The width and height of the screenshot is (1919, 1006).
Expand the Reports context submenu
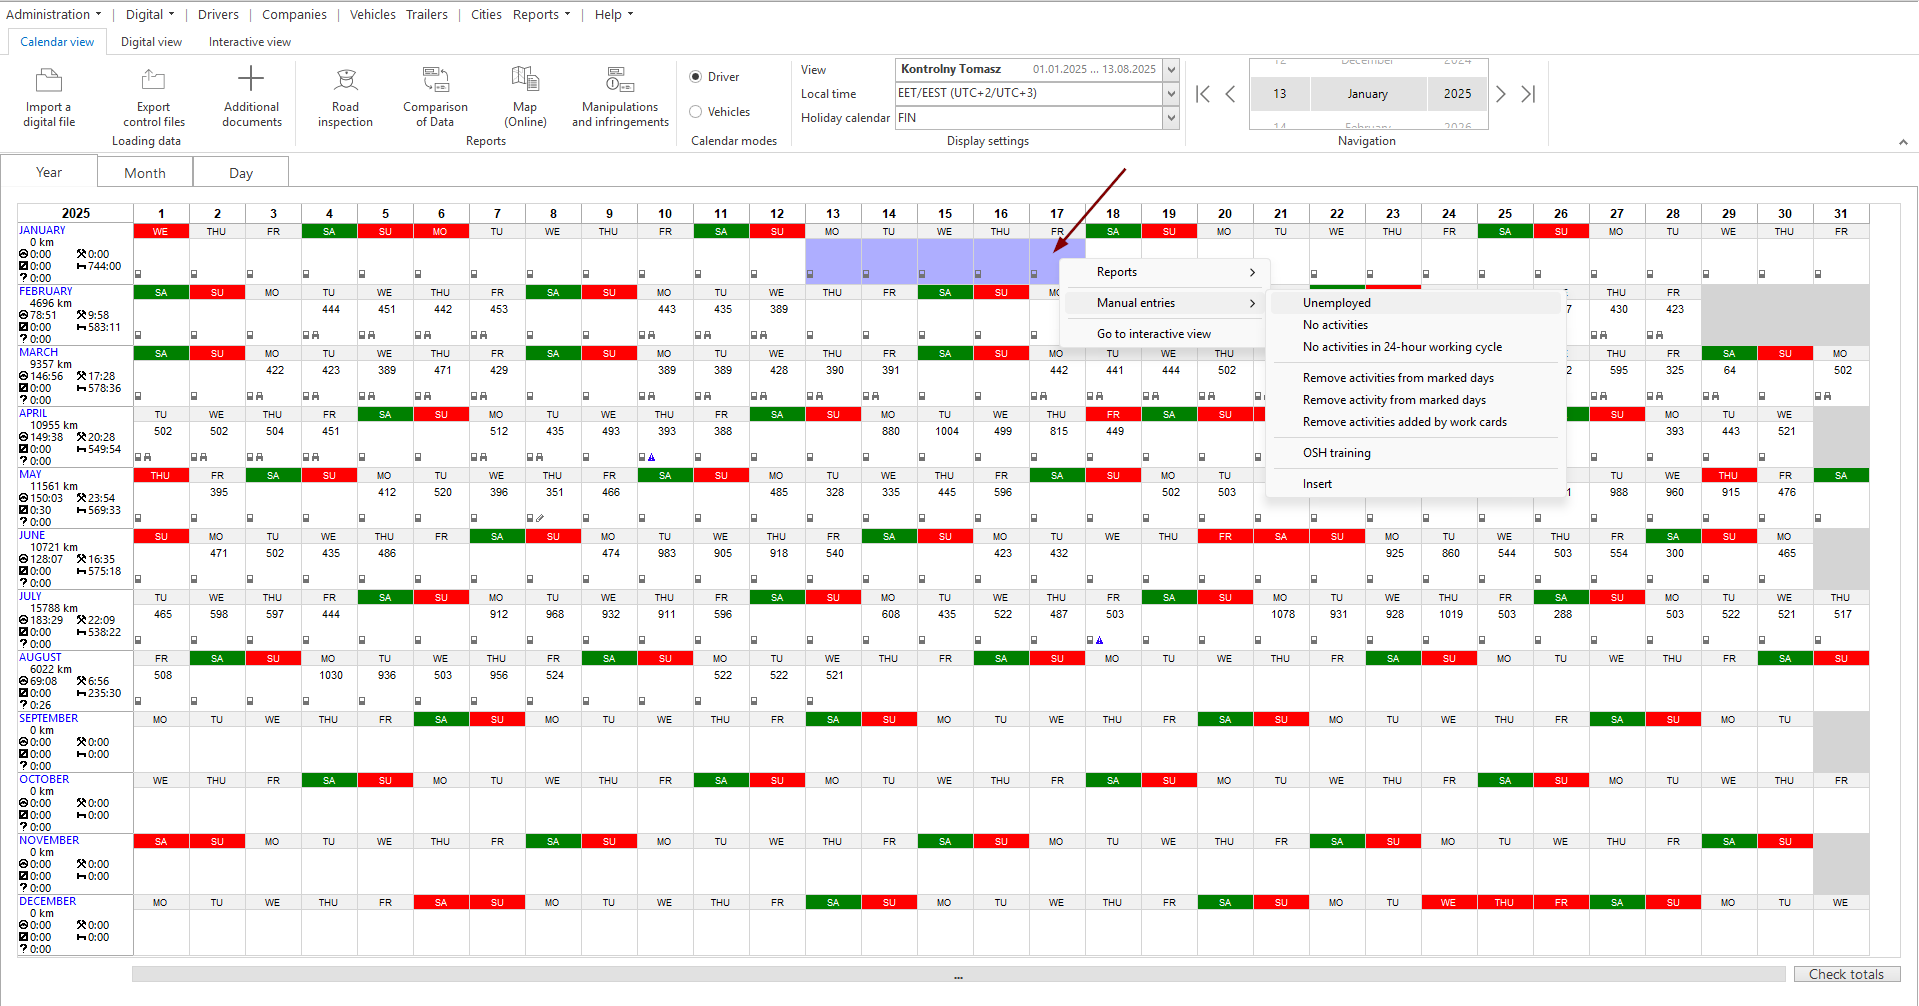pos(1165,272)
